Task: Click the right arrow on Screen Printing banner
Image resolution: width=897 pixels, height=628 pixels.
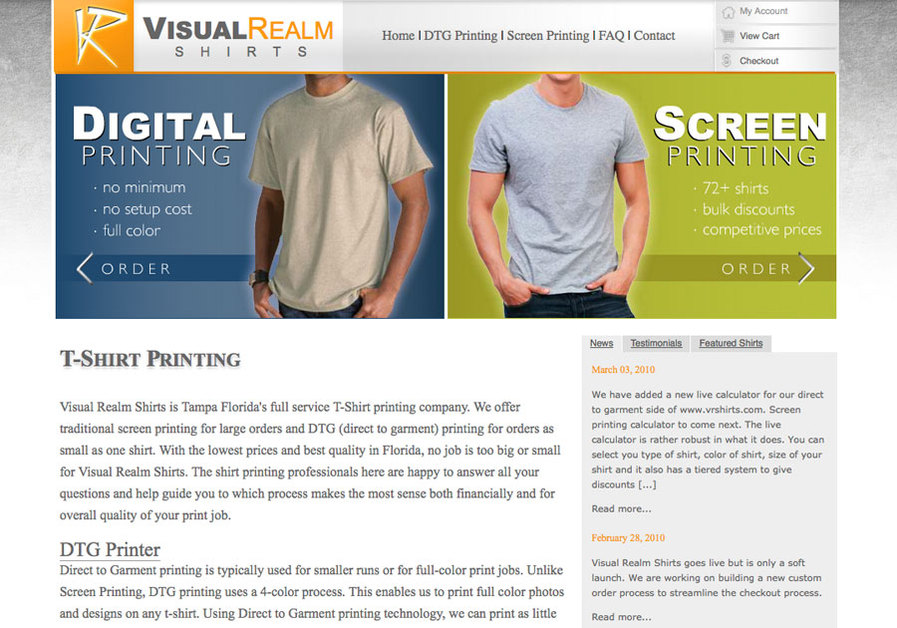Action: coord(806,268)
